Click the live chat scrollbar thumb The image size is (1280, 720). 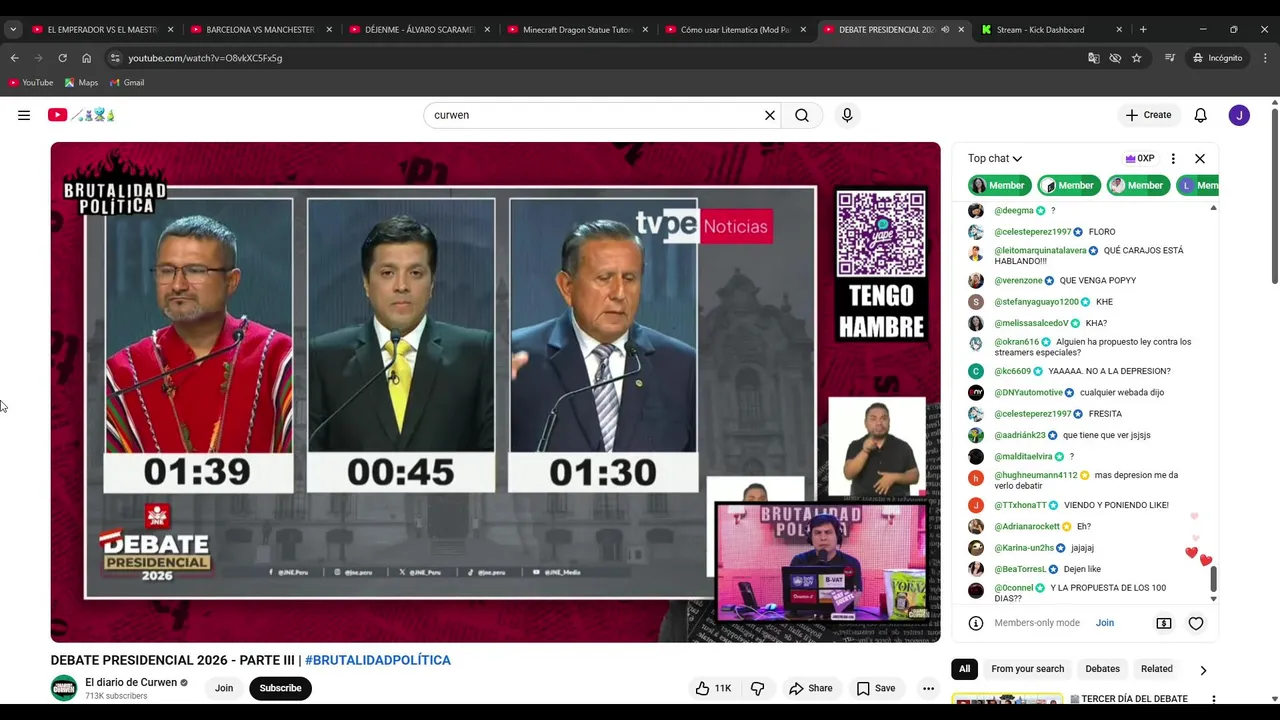pos(1214,579)
